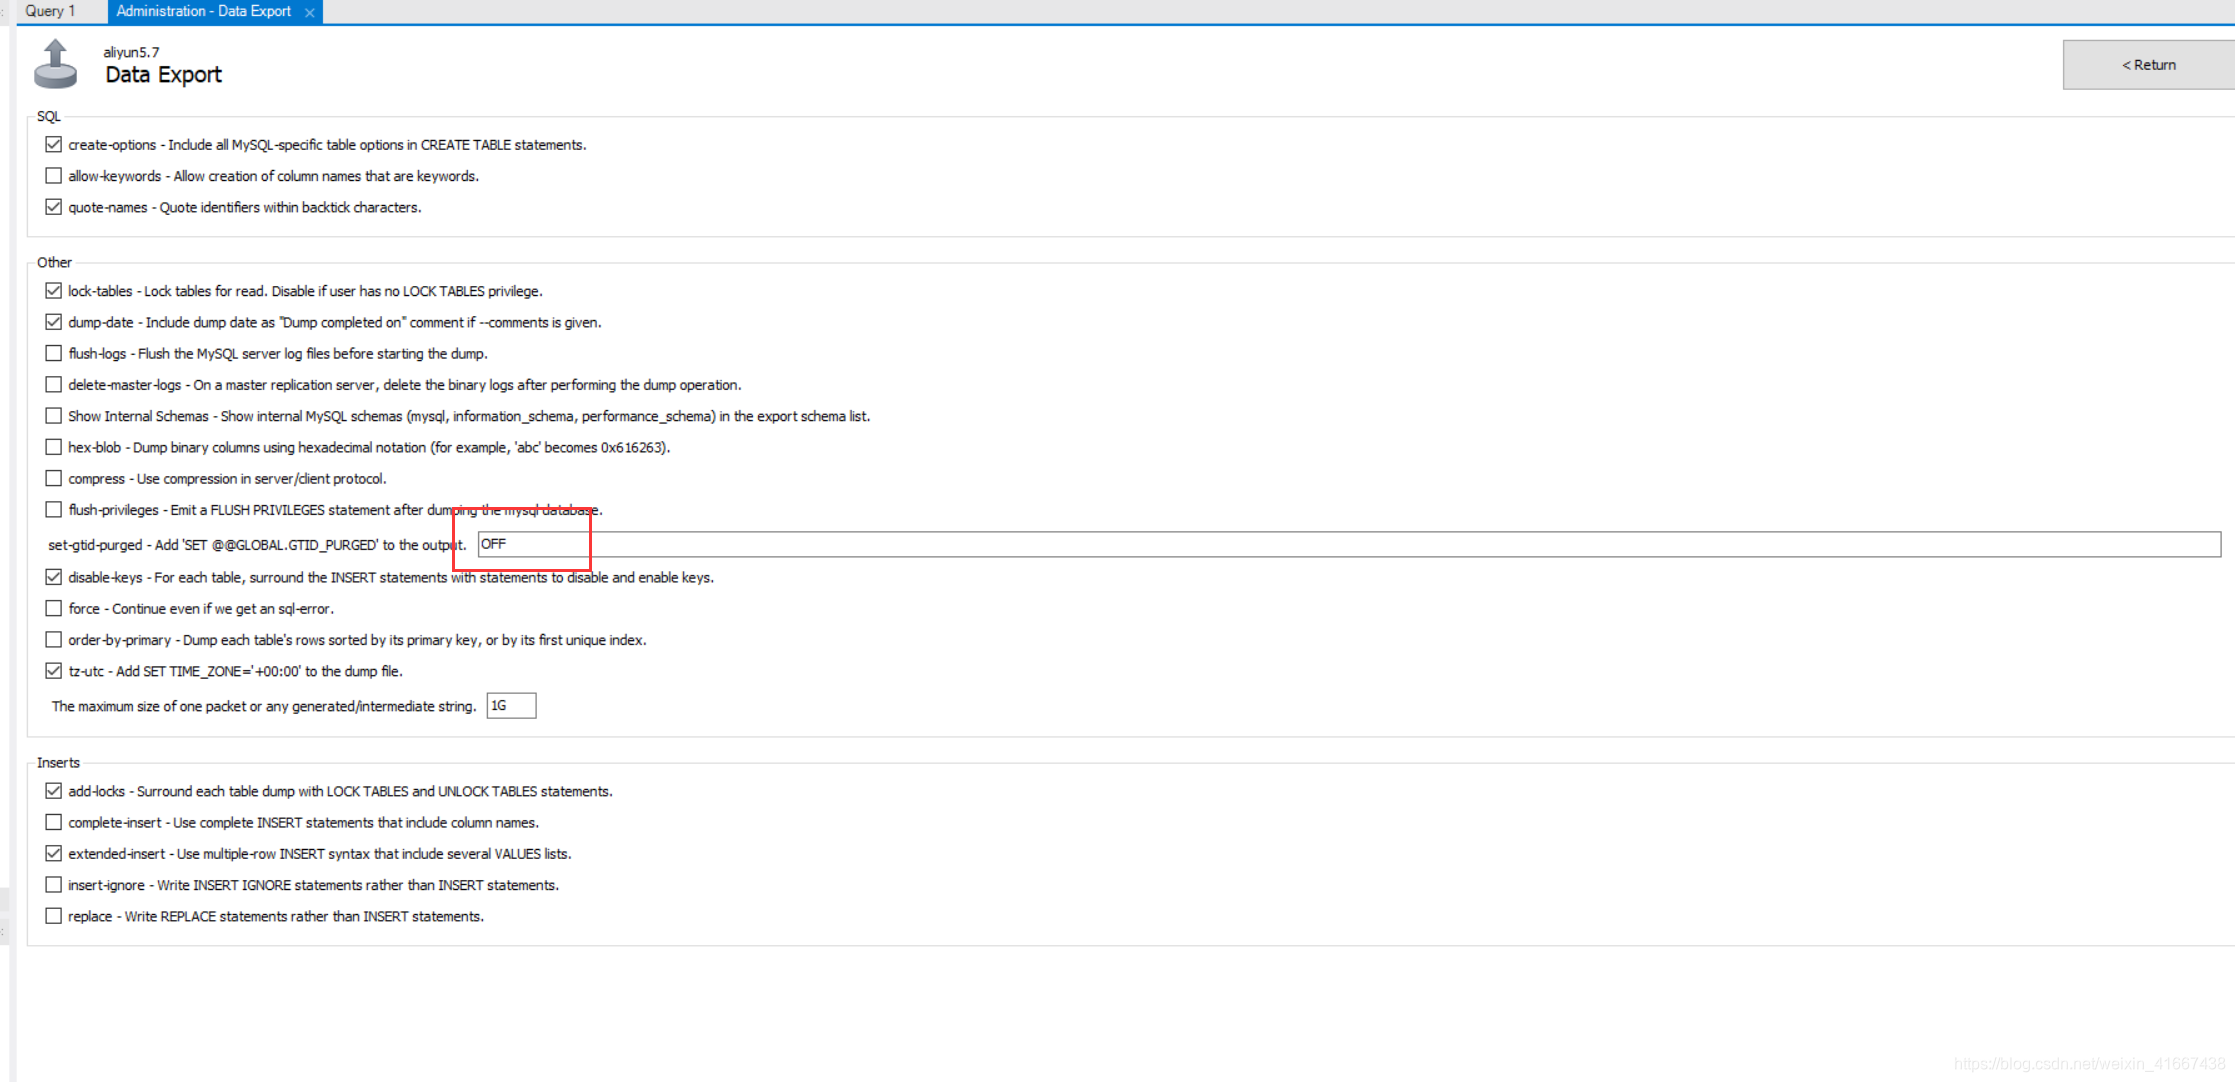The width and height of the screenshot is (2235, 1082).
Task: Click the Return button
Action: [x=2148, y=65]
